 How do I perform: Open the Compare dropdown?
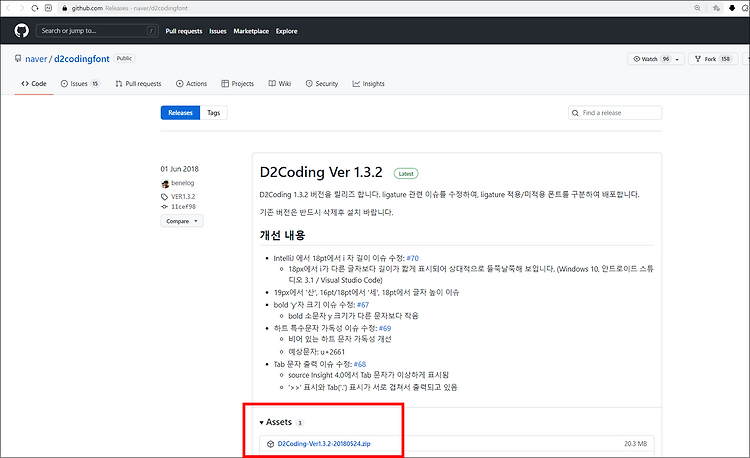(x=182, y=221)
